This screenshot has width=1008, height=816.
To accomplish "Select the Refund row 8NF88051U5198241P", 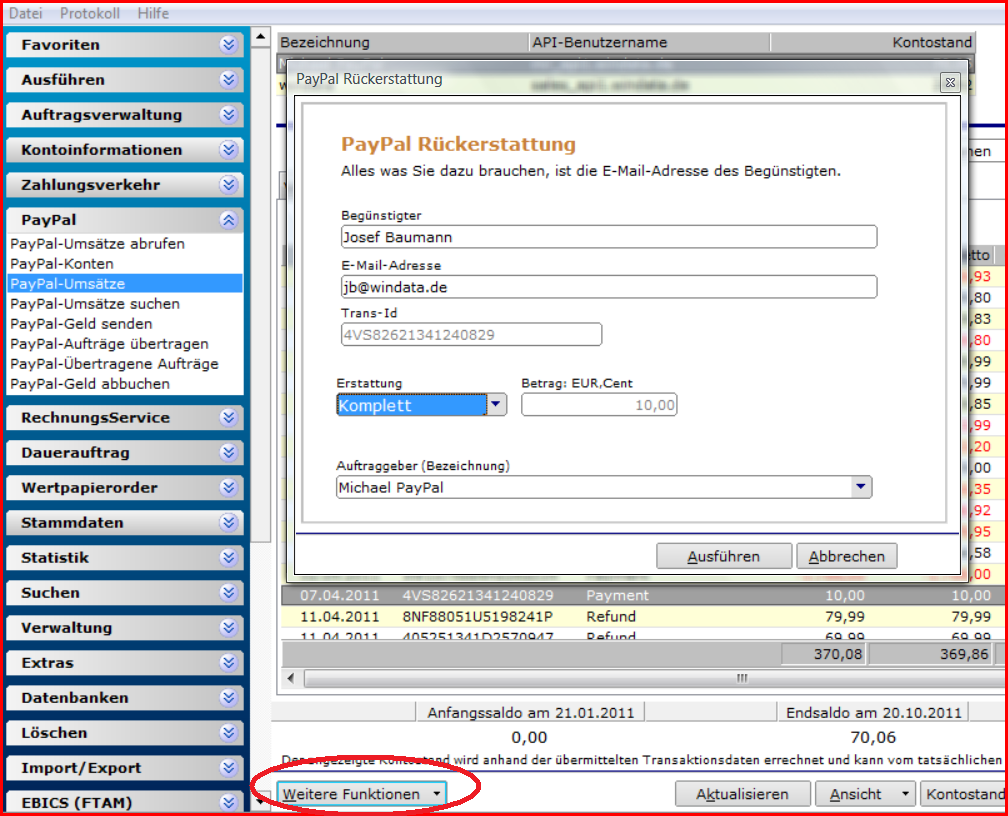I will coord(643,617).
